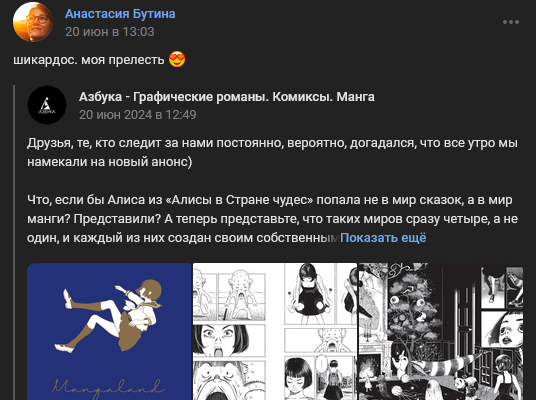Screen dimensions: 536x400
Task: Click the paragraph about Алиса из «Алисы в Стране чудес»
Action: 272,219
